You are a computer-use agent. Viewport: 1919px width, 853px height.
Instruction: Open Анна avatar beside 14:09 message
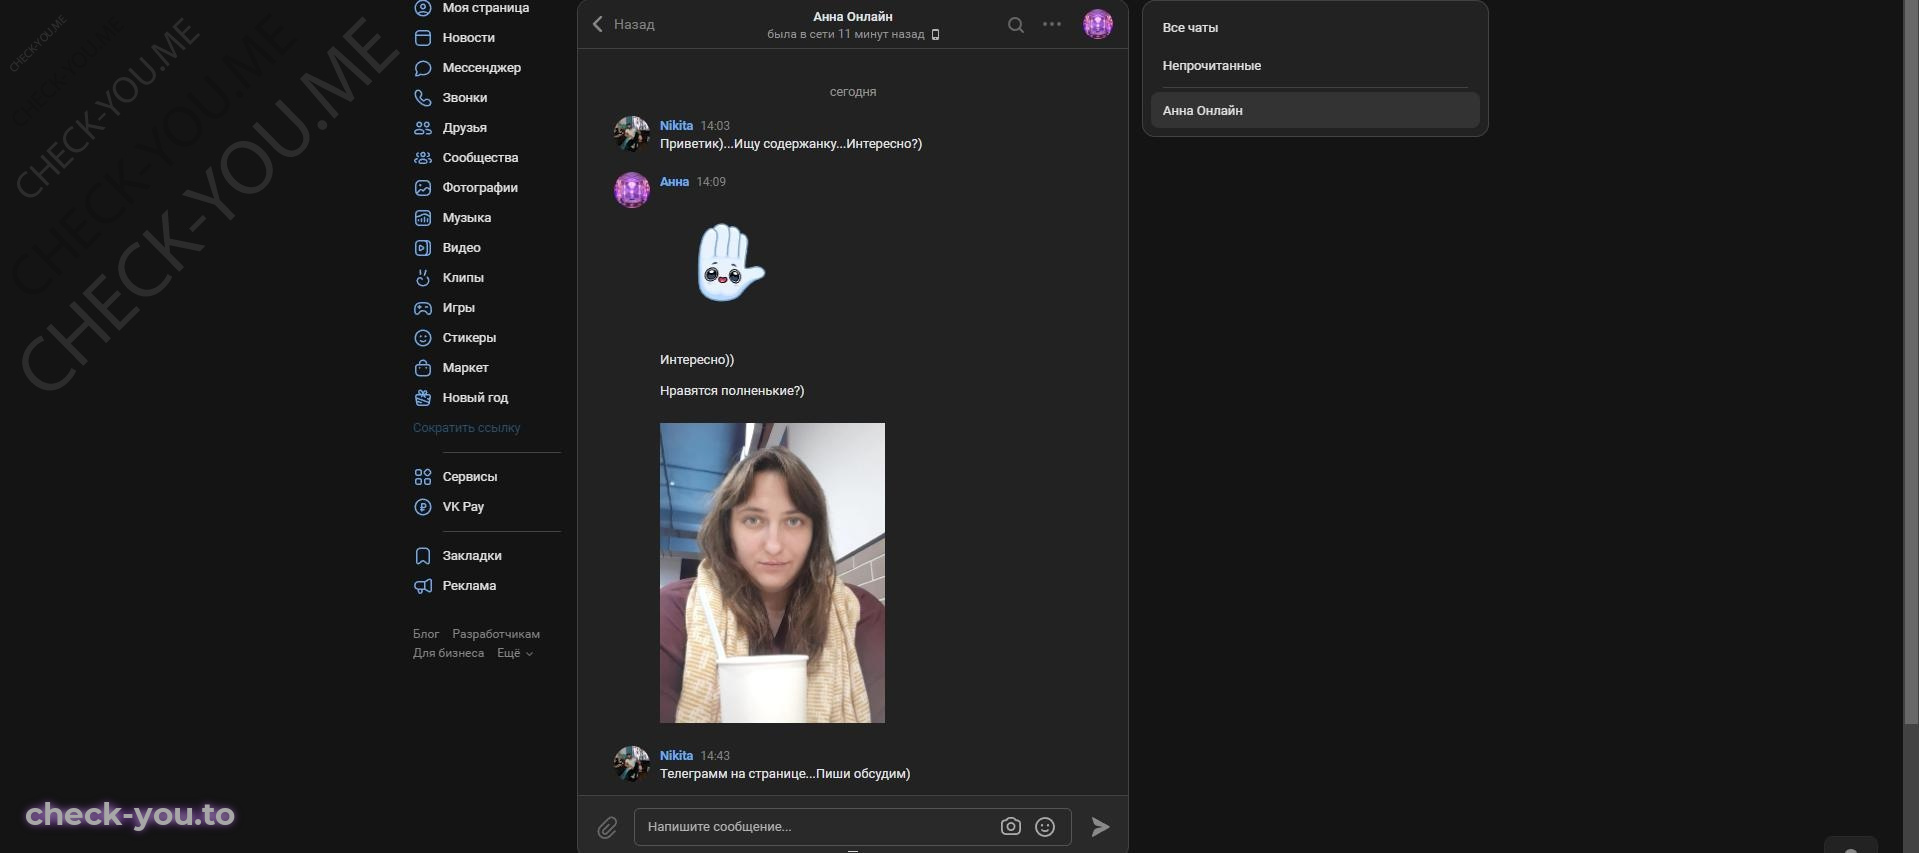pos(632,190)
